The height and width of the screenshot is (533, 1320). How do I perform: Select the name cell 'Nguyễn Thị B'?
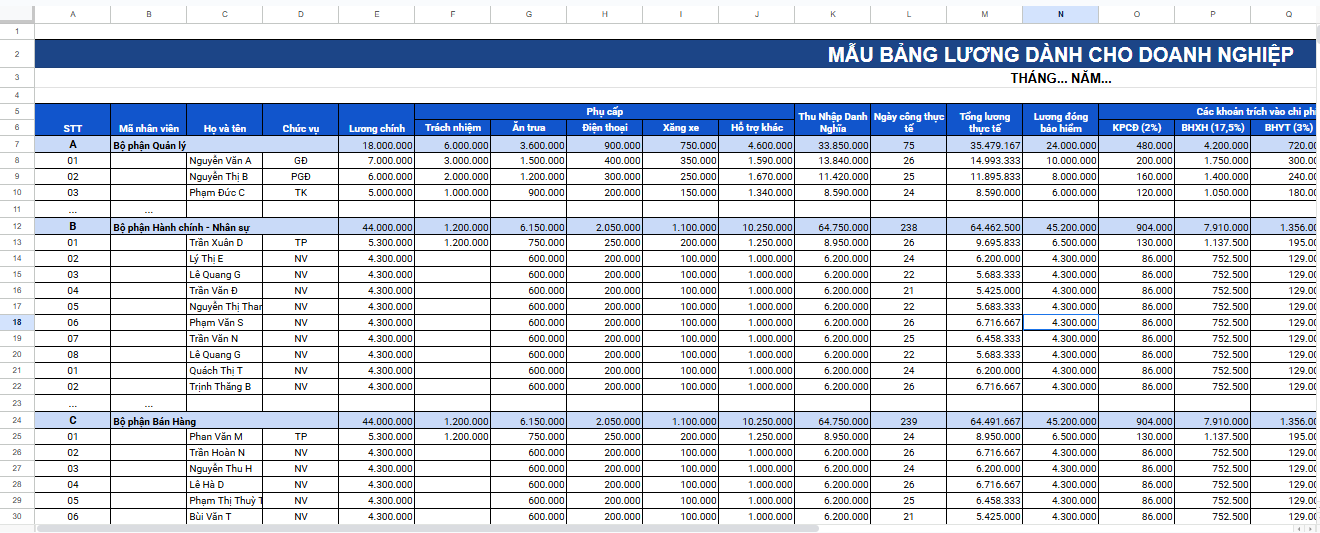click(x=224, y=177)
